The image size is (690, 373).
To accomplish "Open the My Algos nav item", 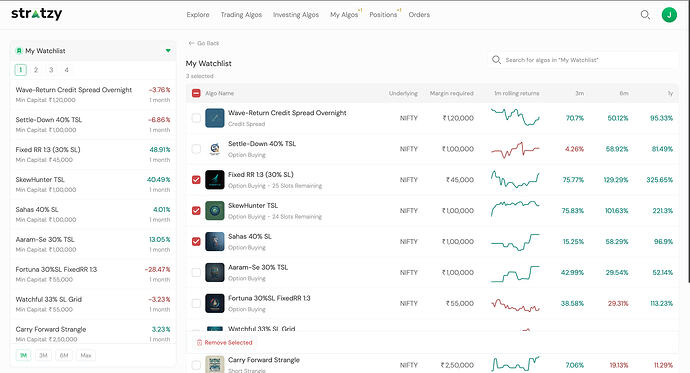I will point(344,15).
